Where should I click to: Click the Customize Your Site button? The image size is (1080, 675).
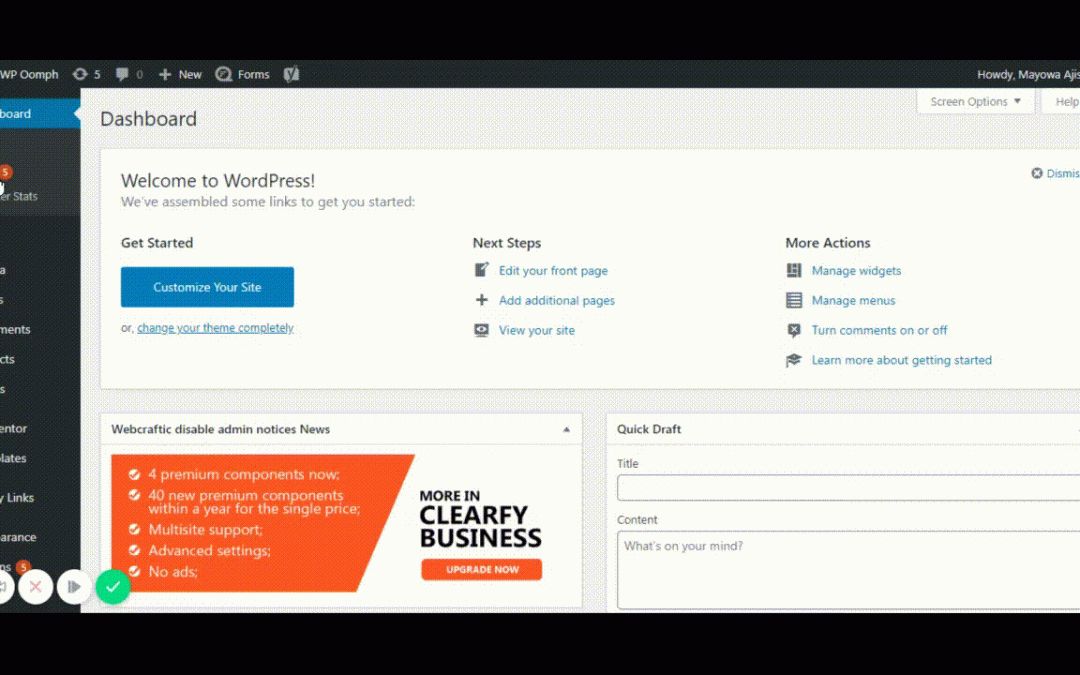click(x=207, y=287)
